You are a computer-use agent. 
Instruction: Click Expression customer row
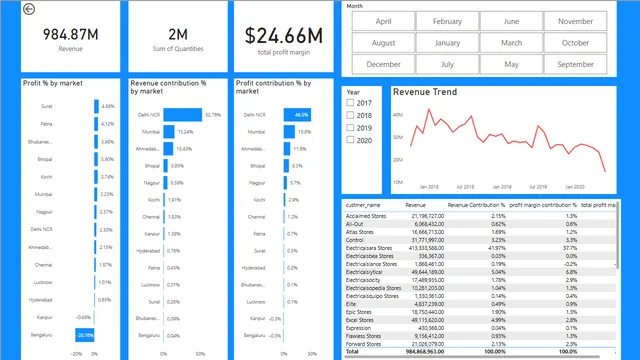pyautogui.click(x=480, y=328)
